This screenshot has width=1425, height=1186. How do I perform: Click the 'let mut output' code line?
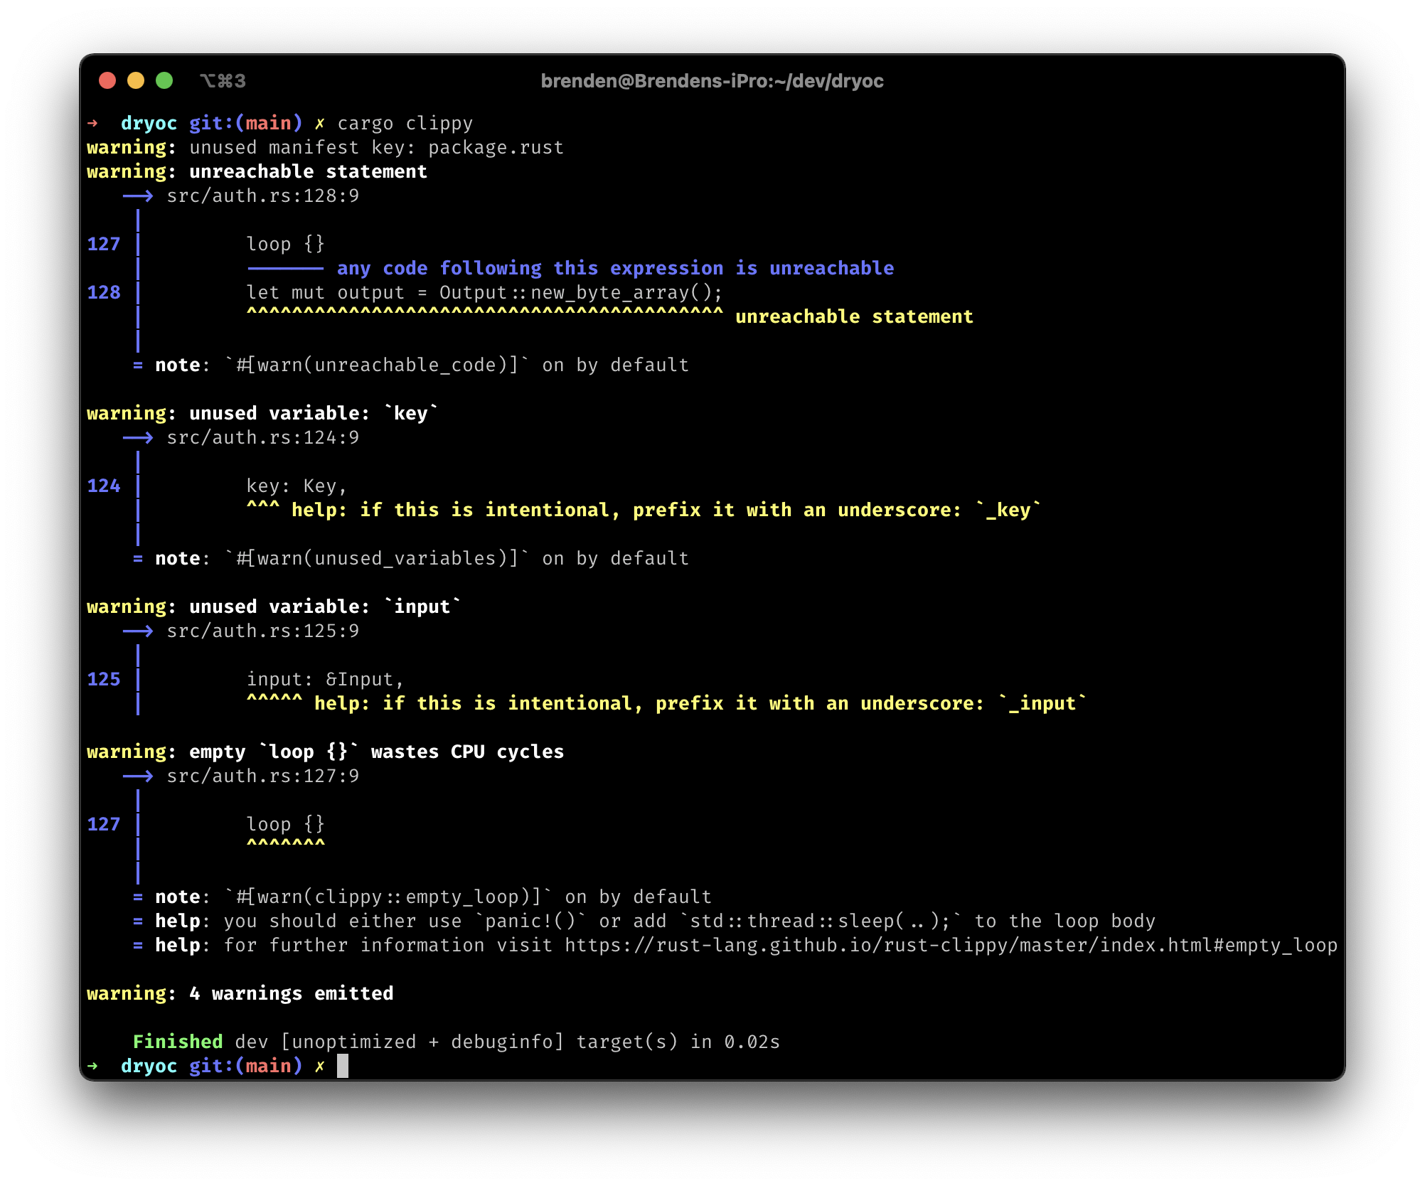(484, 292)
